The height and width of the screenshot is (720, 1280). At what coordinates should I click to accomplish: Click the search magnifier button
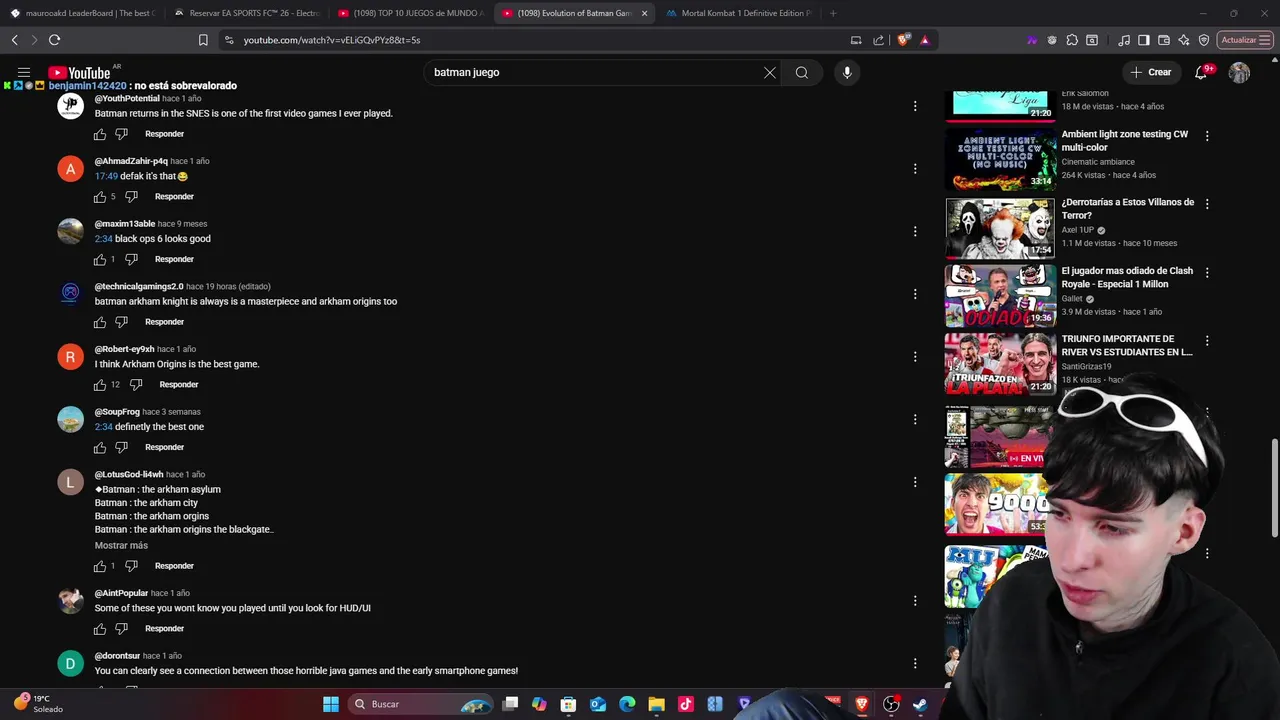(802, 72)
